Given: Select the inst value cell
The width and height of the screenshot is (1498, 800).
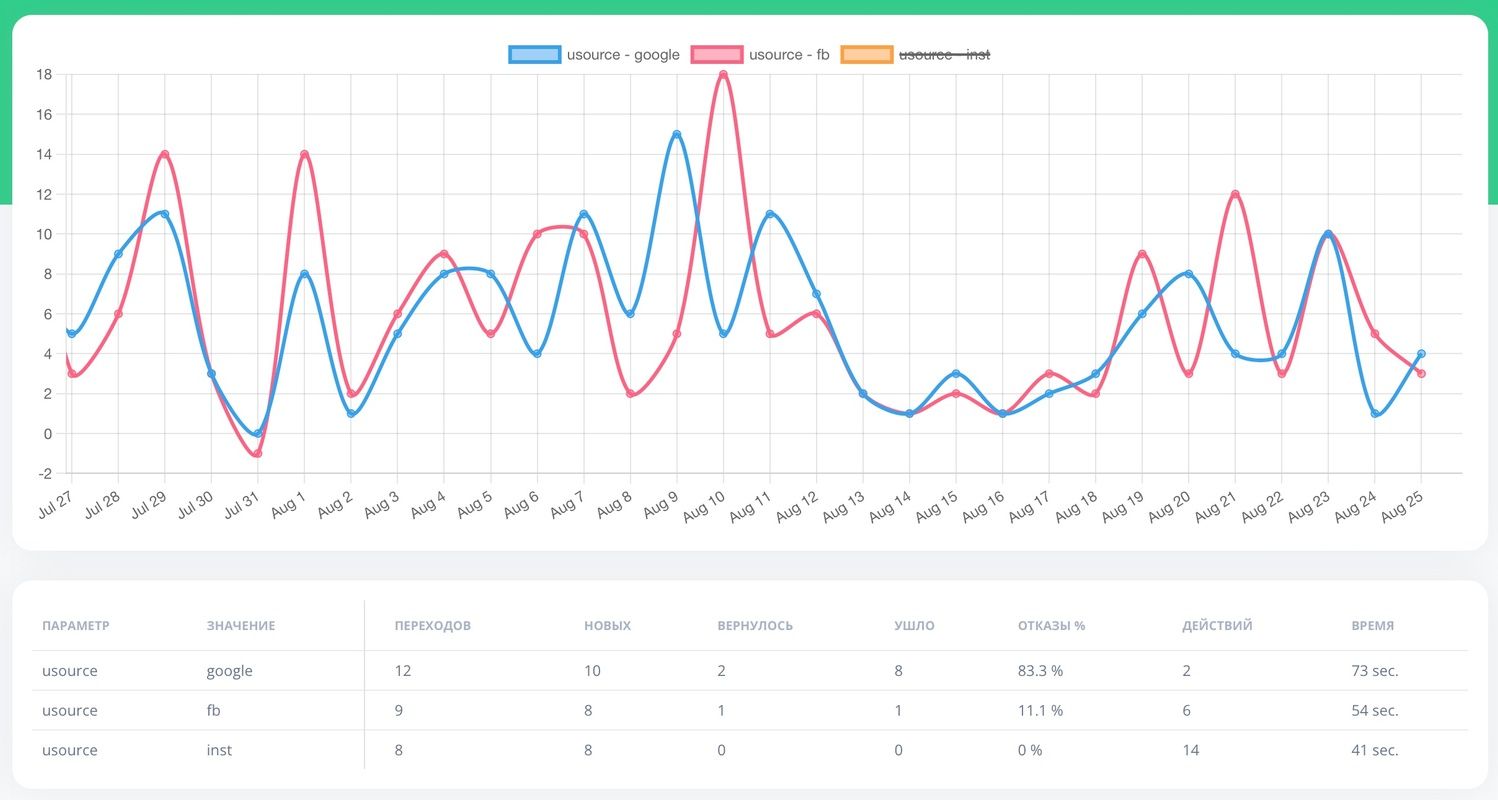Looking at the screenshot, I should tap(219, 750).
